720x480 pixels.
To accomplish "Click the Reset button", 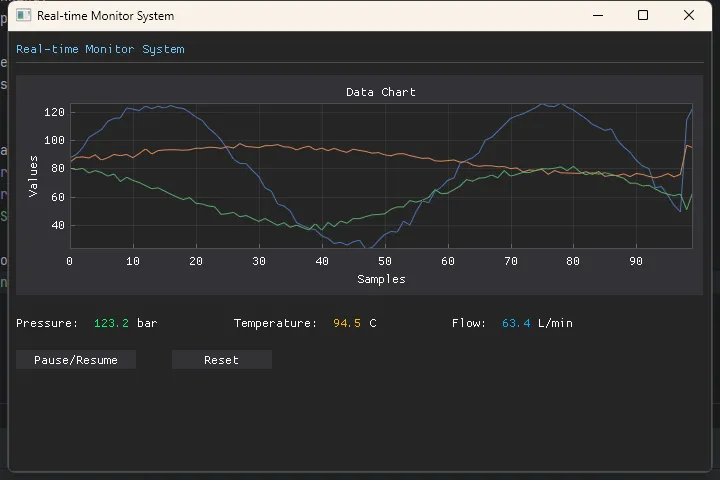I will pos(222,360).
